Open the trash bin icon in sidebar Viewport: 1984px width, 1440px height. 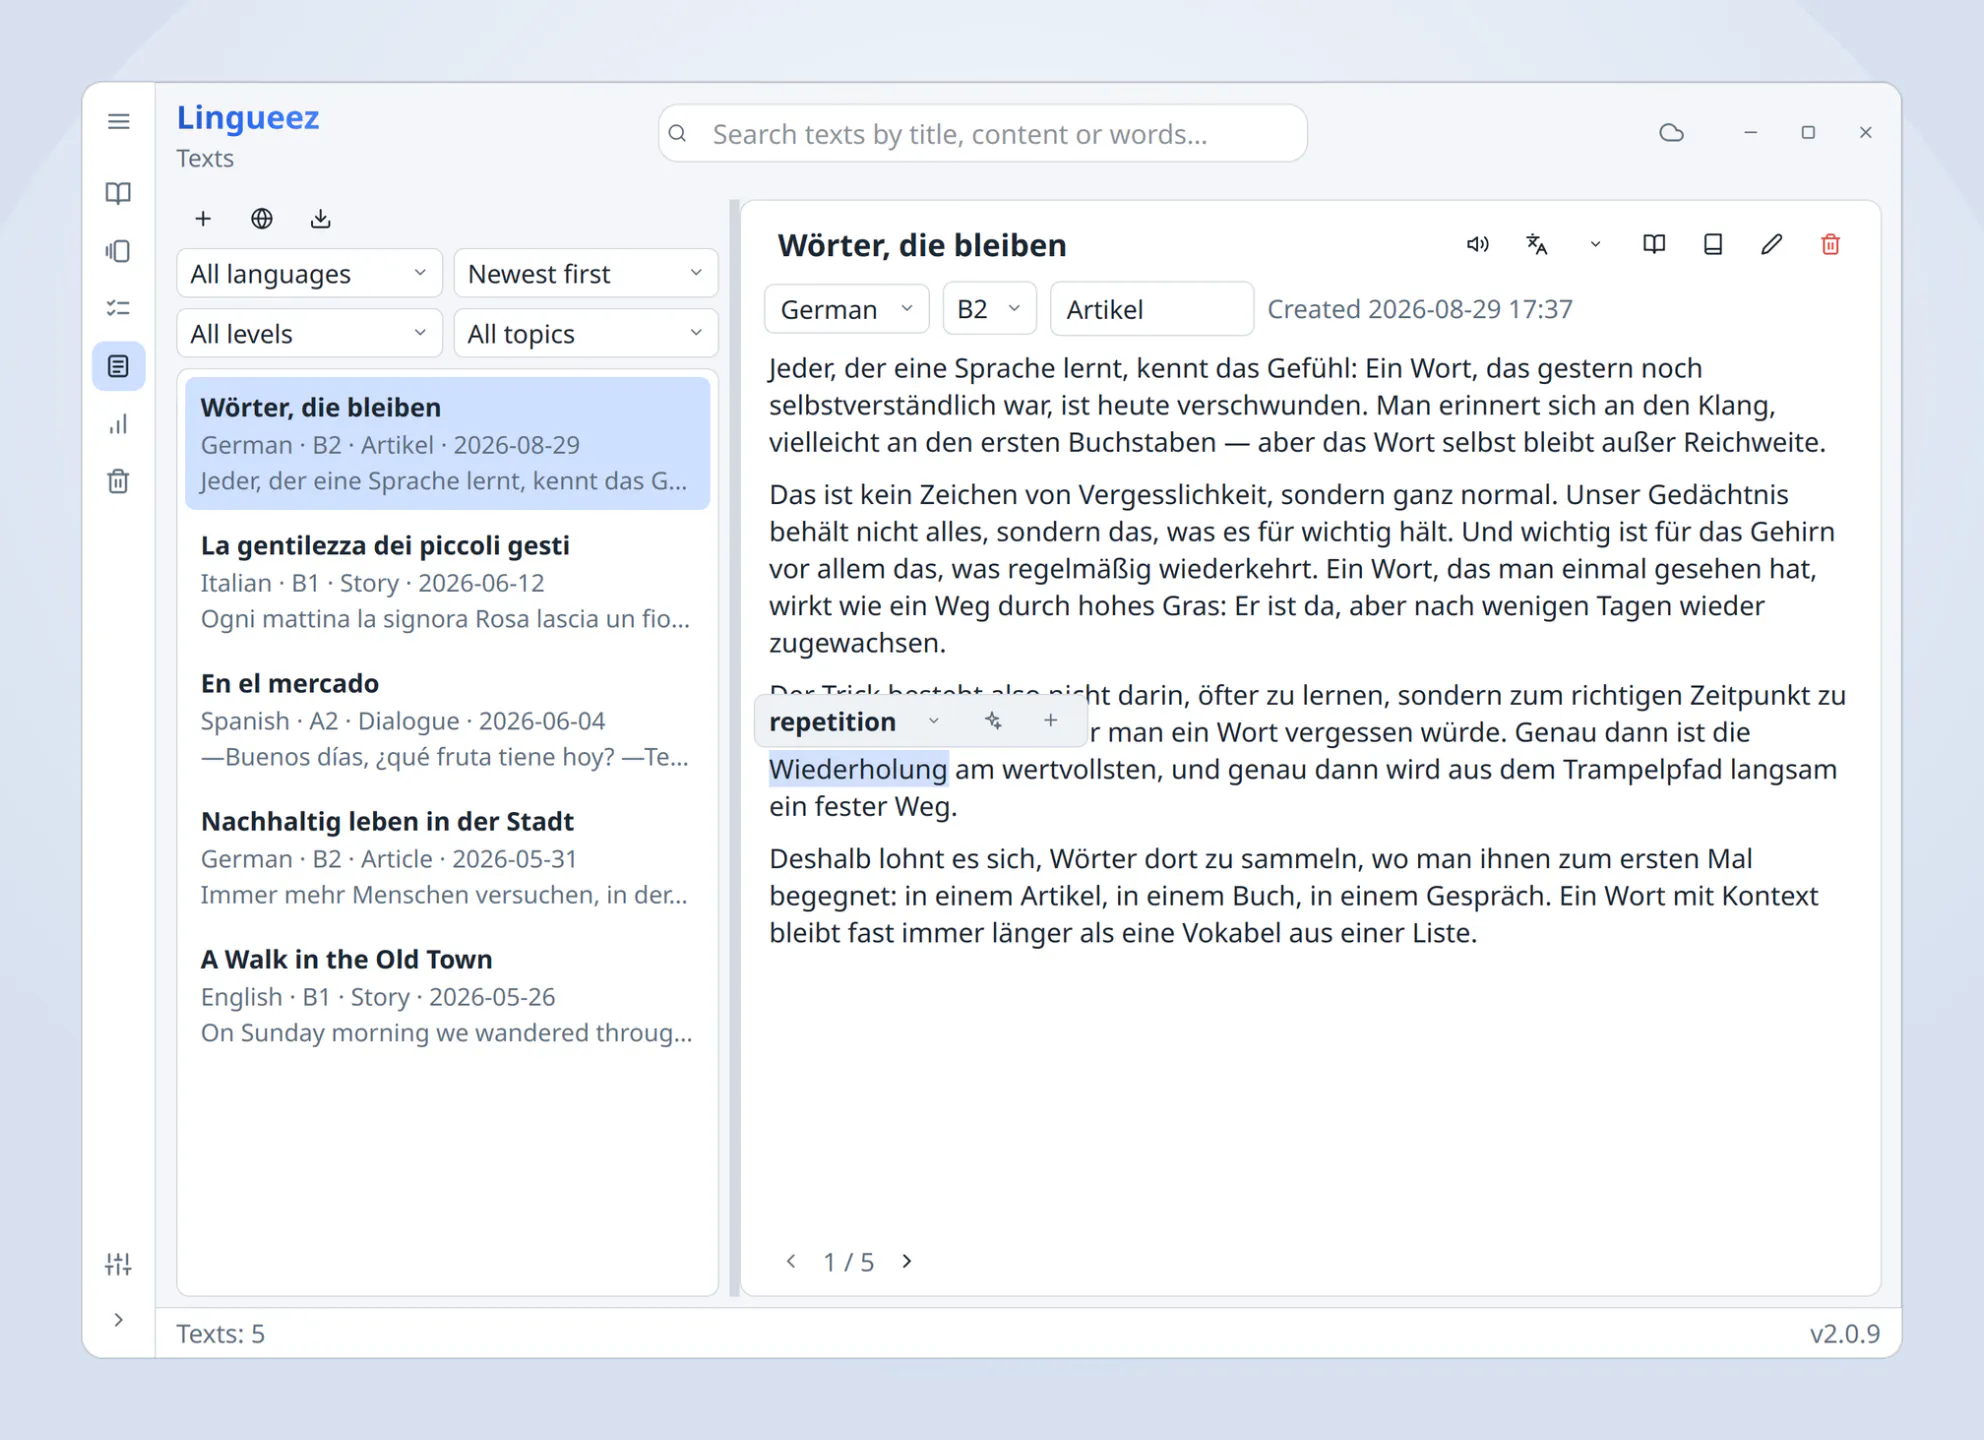[x=118, y=481]
